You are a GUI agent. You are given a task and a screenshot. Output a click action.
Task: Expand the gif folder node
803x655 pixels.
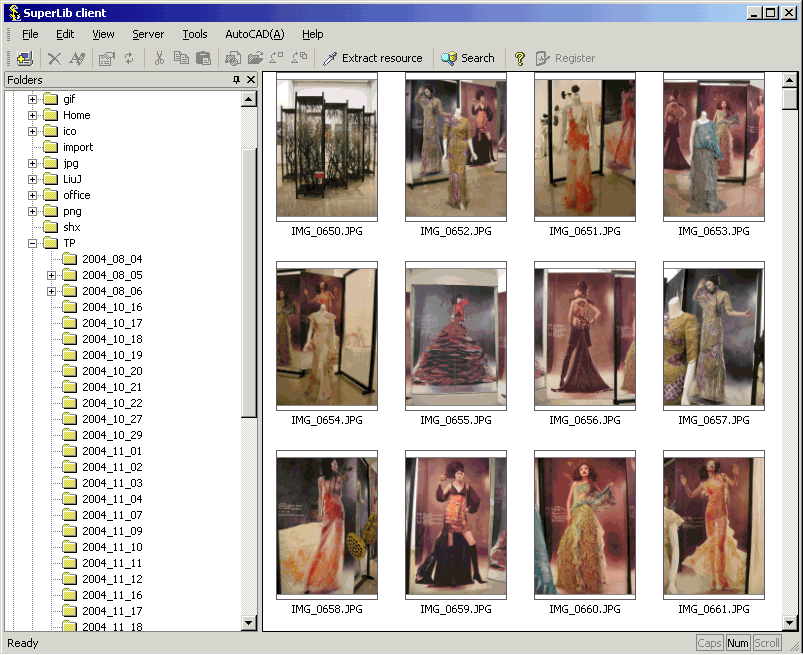point(33,99)
